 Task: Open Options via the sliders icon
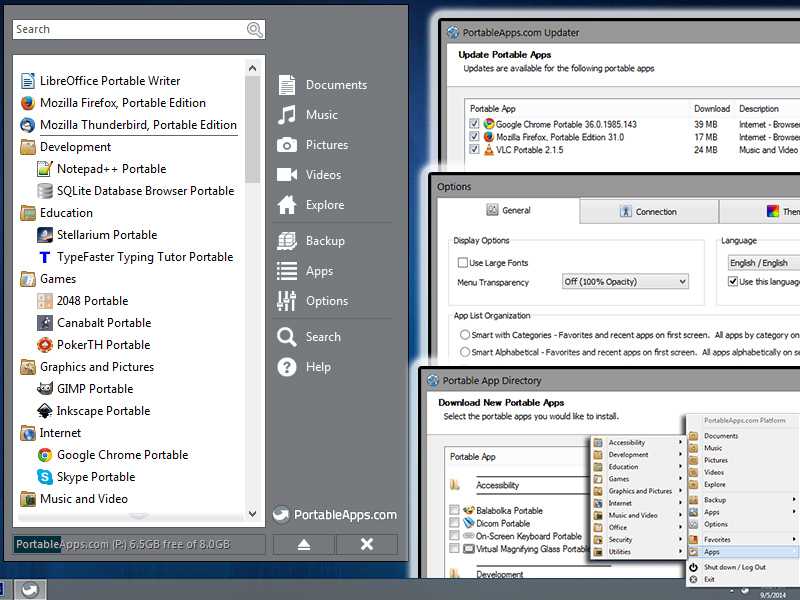(287, 301)
